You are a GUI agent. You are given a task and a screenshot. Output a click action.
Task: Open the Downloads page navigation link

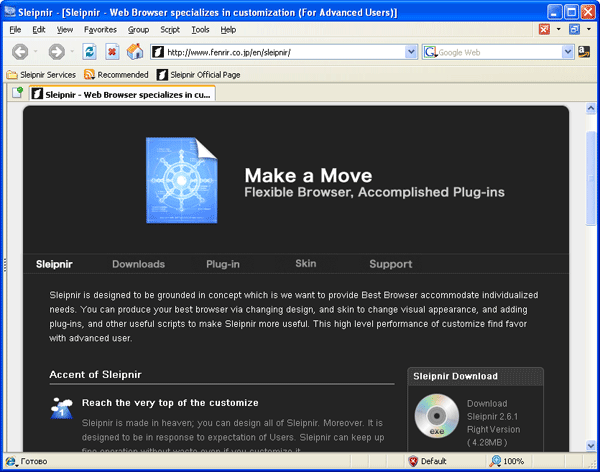click(x=139, y=264)
